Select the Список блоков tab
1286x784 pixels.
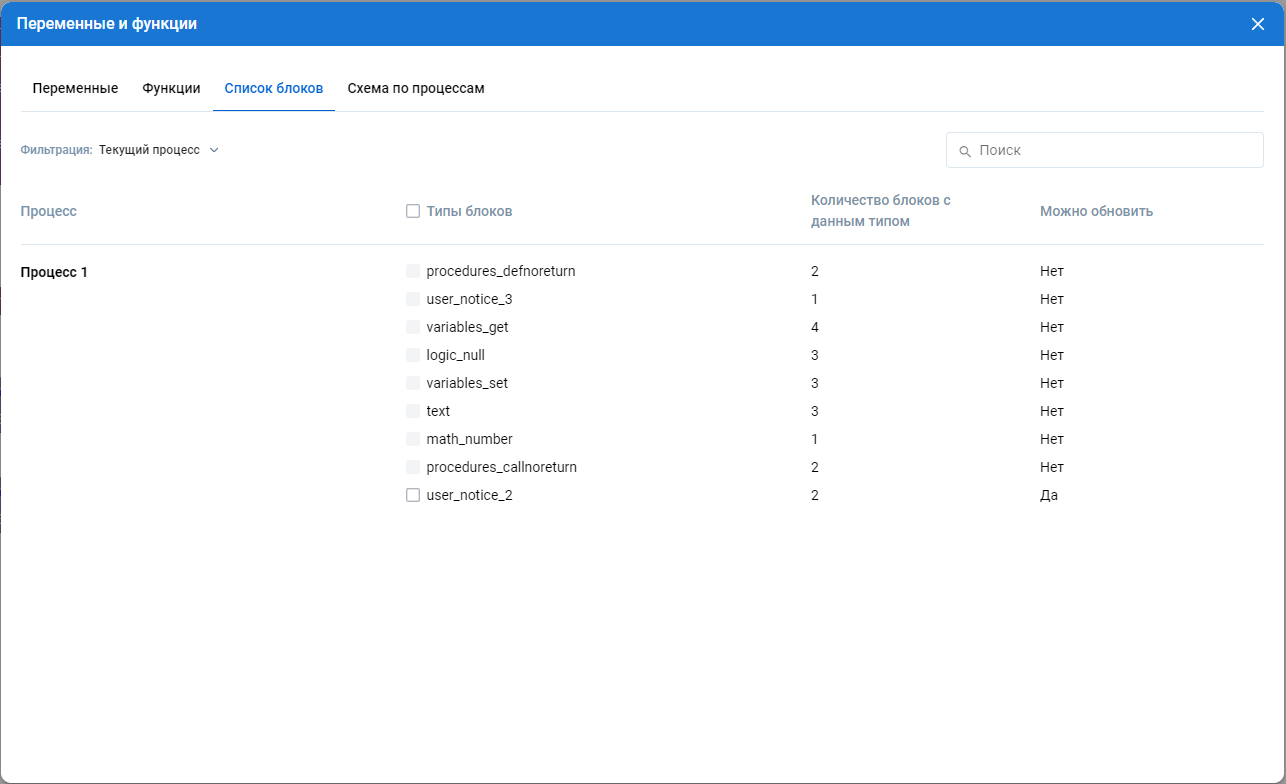pos(274,88)
